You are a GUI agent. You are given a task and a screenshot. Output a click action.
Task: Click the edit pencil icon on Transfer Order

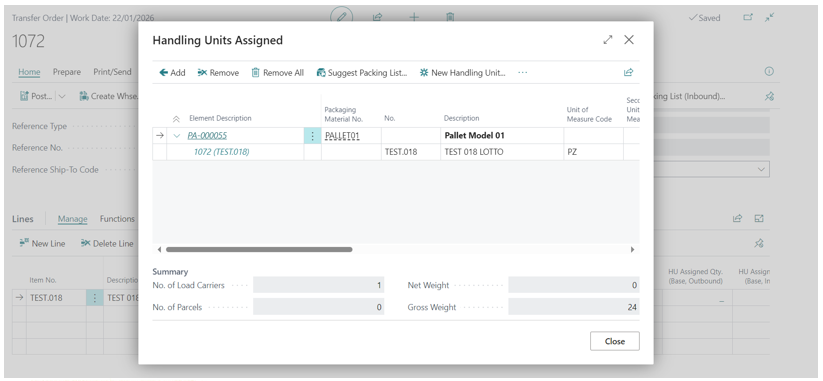341,17
